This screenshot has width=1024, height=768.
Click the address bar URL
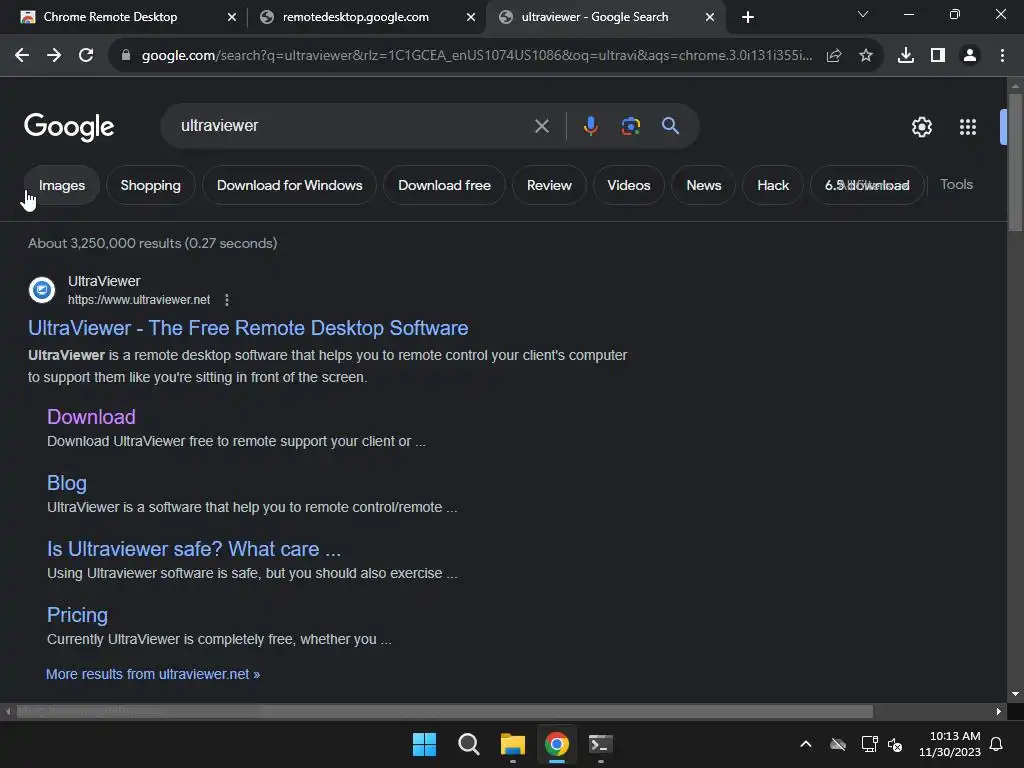click(477, 56)
